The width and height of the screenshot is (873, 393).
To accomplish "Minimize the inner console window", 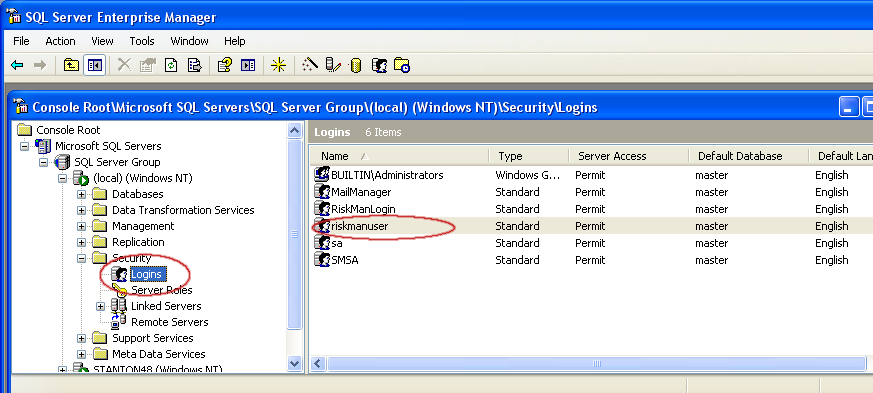I will (848, 107).
